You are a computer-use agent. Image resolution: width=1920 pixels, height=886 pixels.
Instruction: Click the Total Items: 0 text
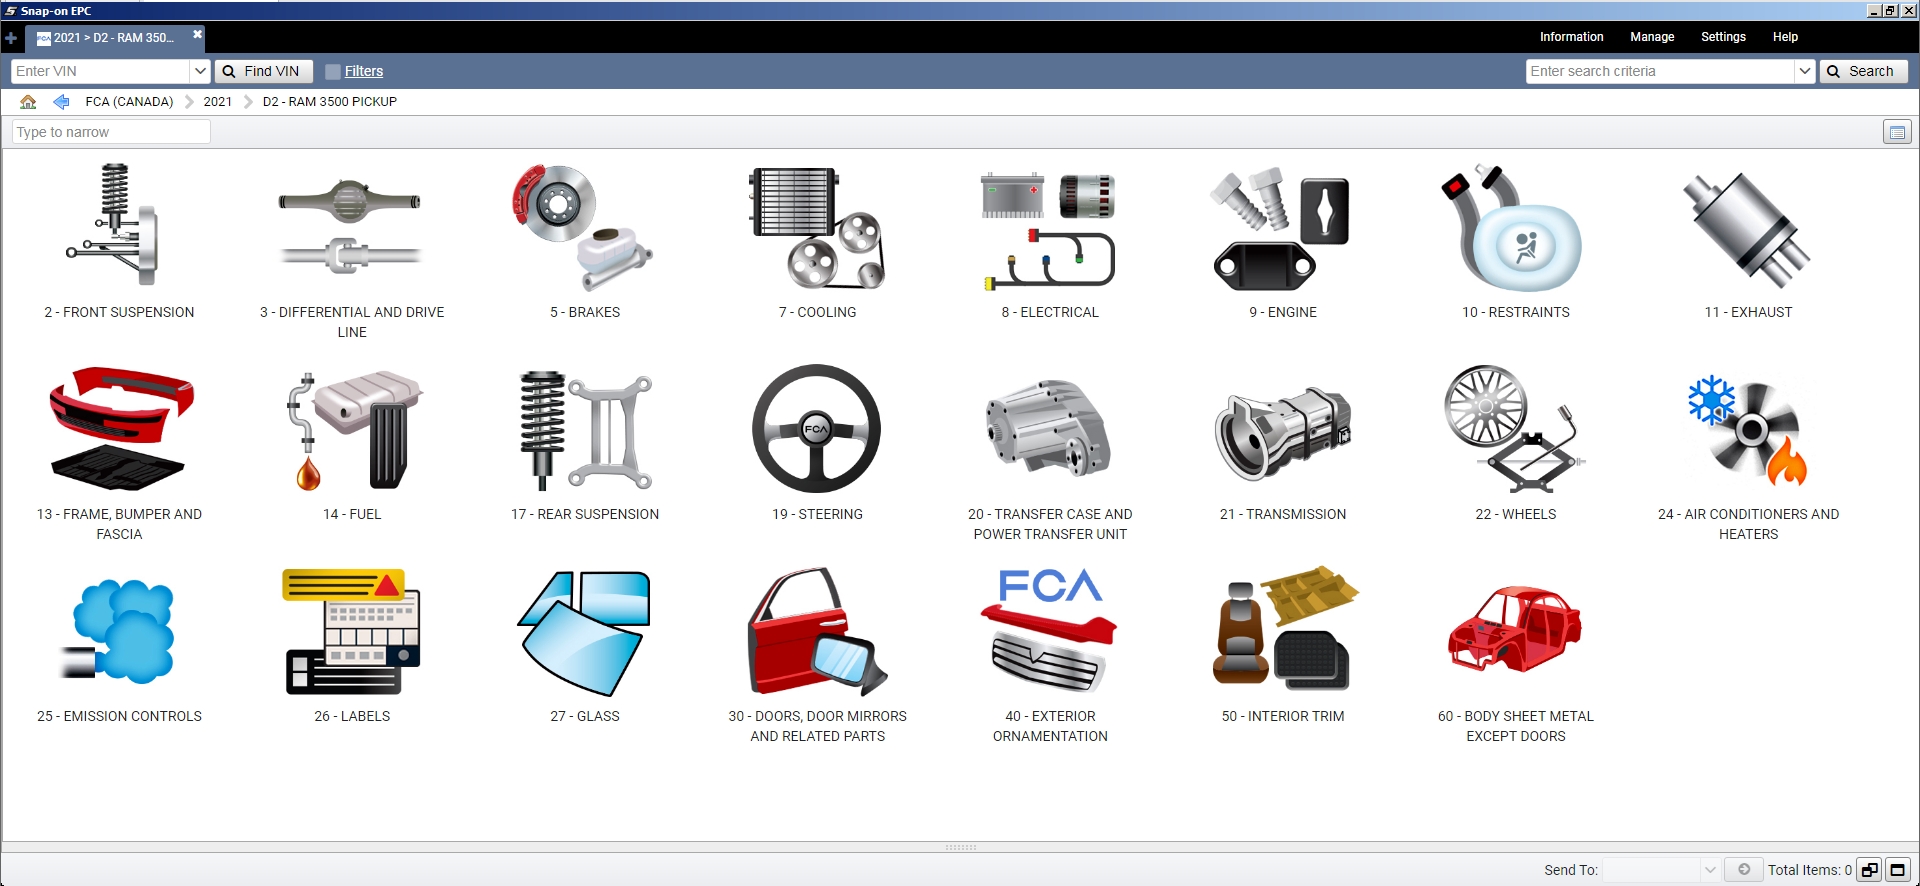[x=1809, y=870]
